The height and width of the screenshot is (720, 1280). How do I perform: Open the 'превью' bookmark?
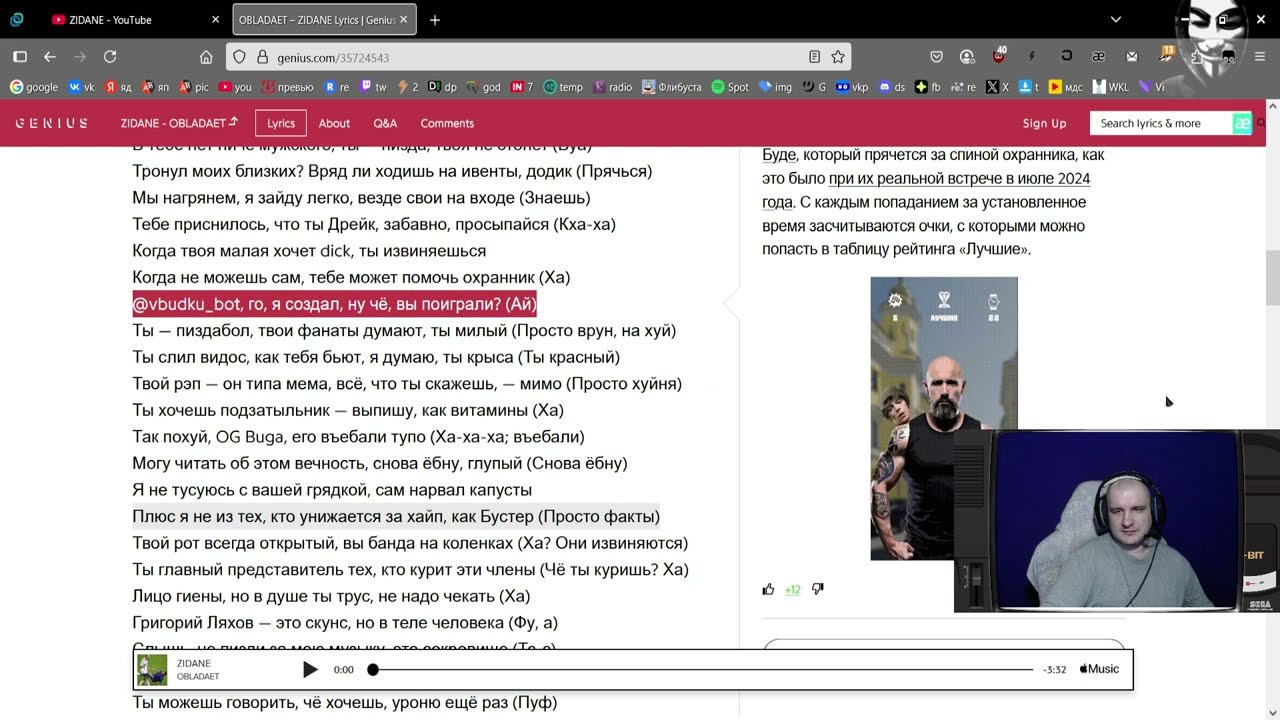pos(287,87)
